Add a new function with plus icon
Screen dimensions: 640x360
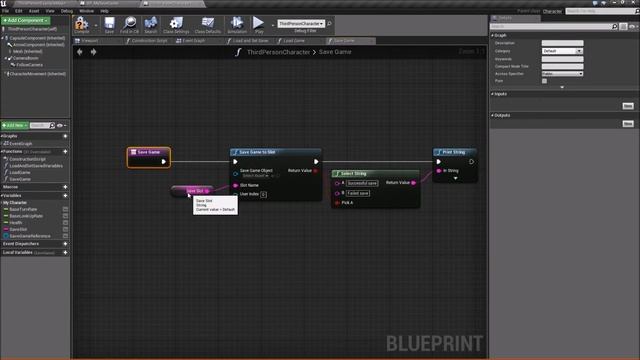[x=65, y=151]
